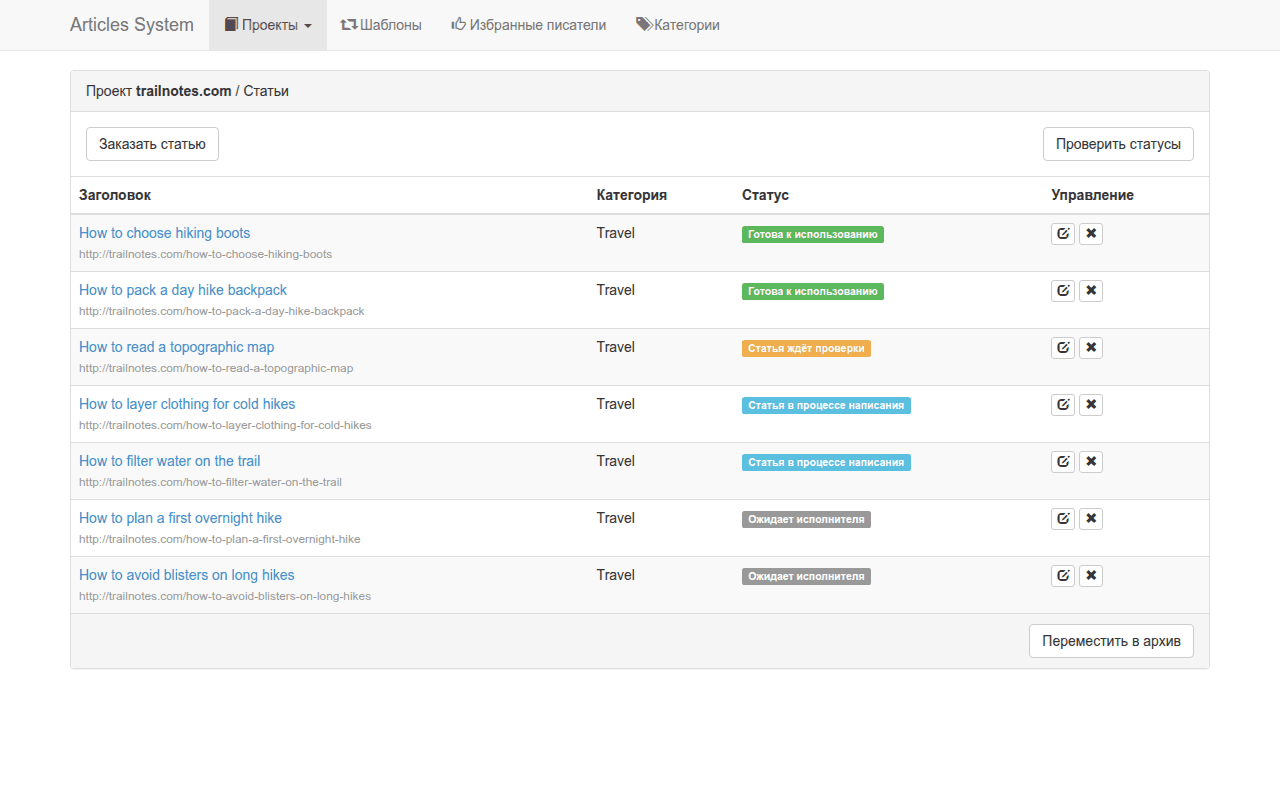Open the 'How to plan a first overnight hike' link
Image resolution: width=1280 pixels, height=800 pixels.
(181, 518)
